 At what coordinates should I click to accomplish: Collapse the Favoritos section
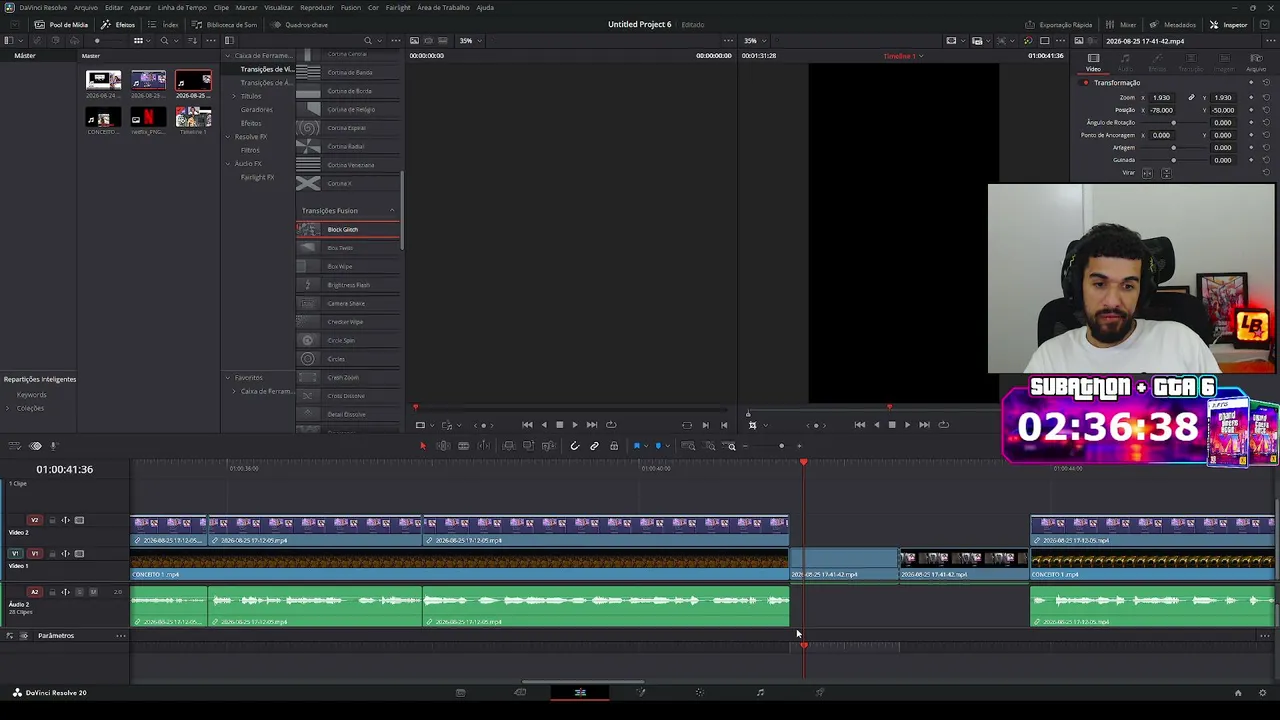(x=228, y=378)
